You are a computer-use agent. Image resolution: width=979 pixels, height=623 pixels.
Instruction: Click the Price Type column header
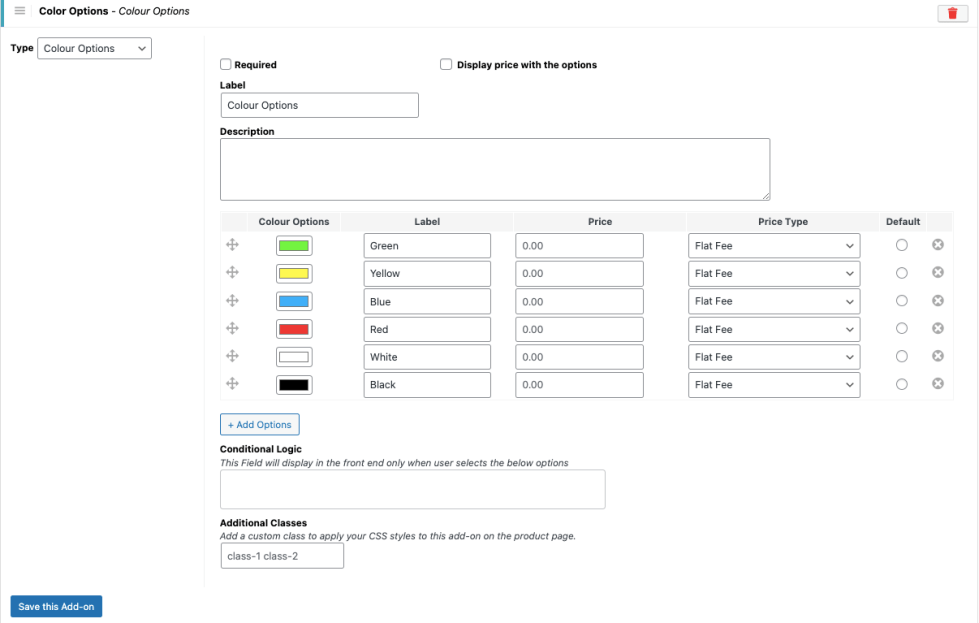783,222
